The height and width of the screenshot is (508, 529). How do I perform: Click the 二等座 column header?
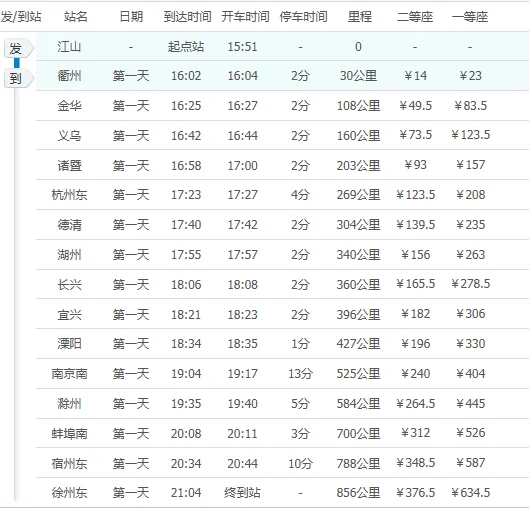(x=415, y=17)
